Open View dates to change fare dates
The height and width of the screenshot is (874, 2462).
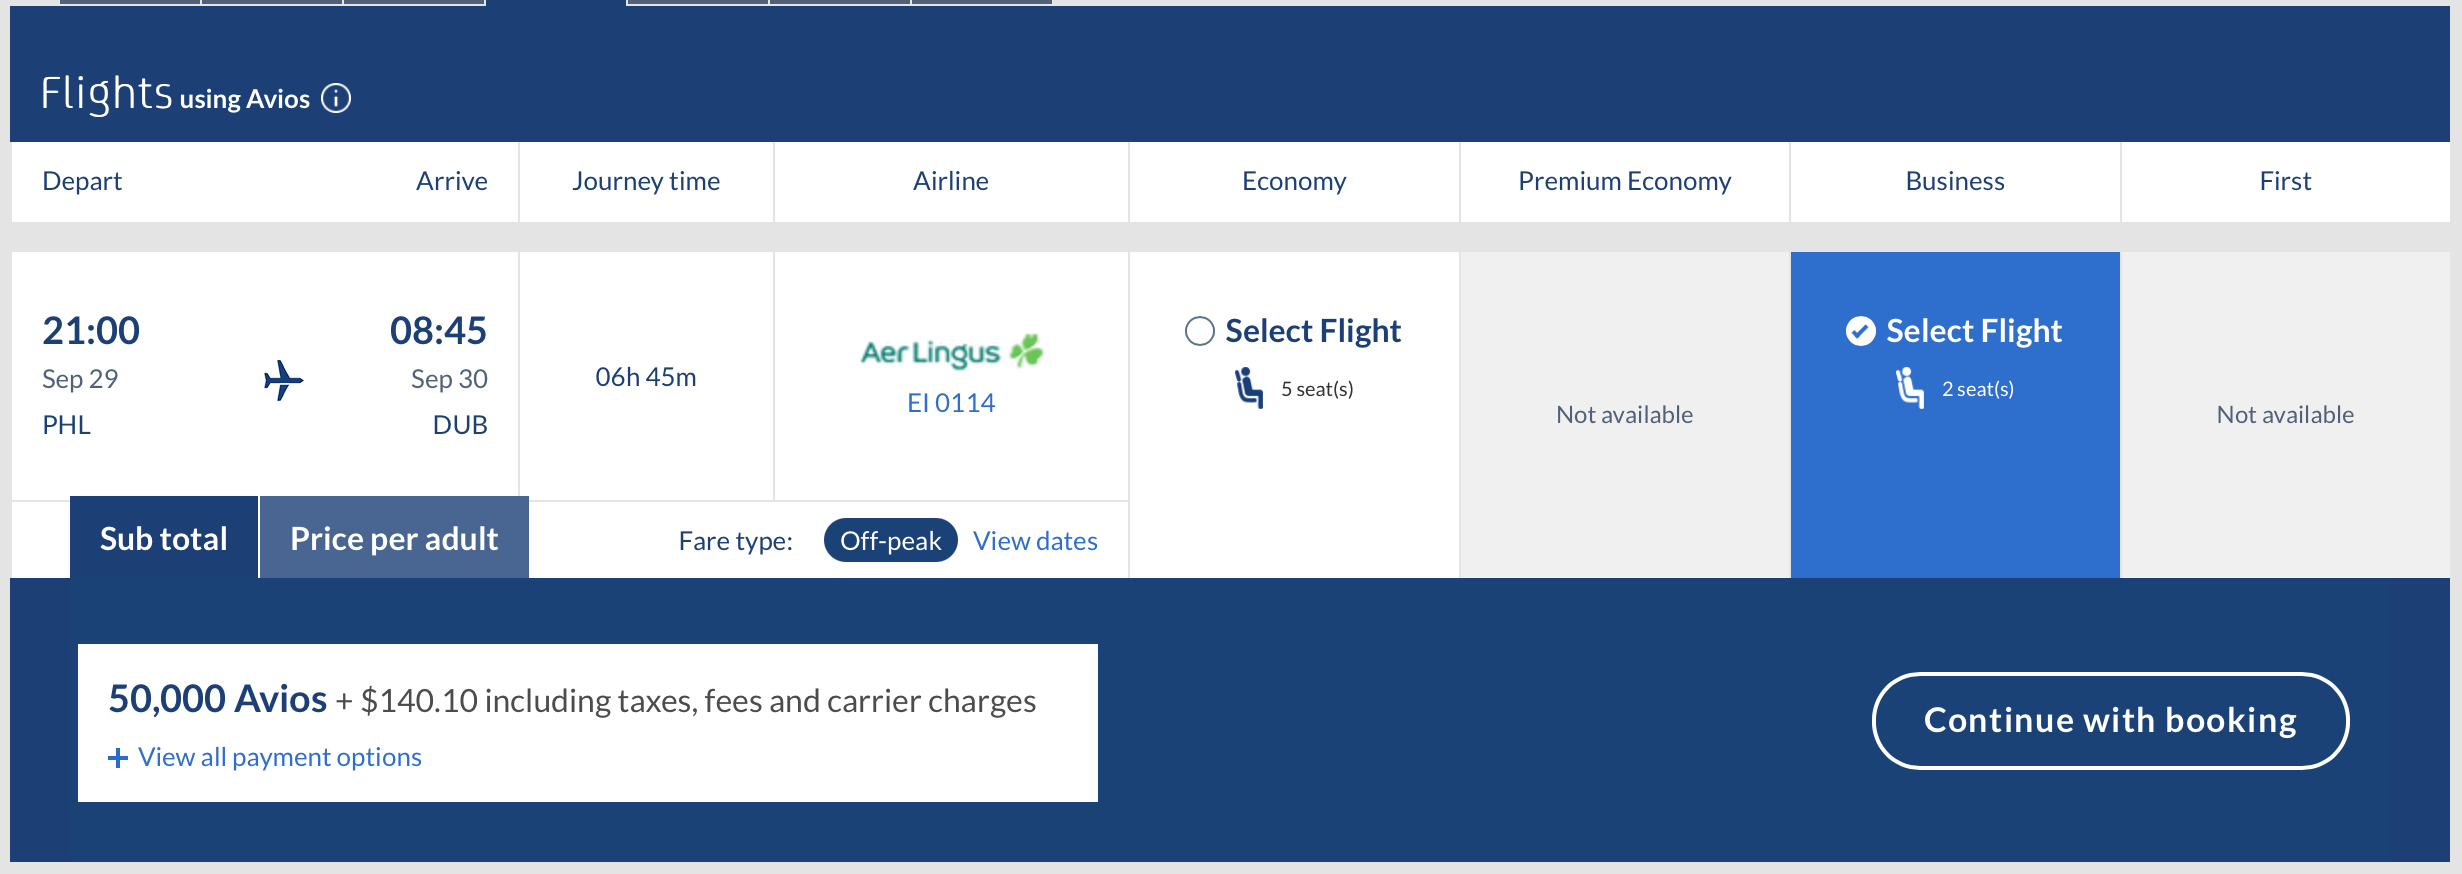point(1034,540)
